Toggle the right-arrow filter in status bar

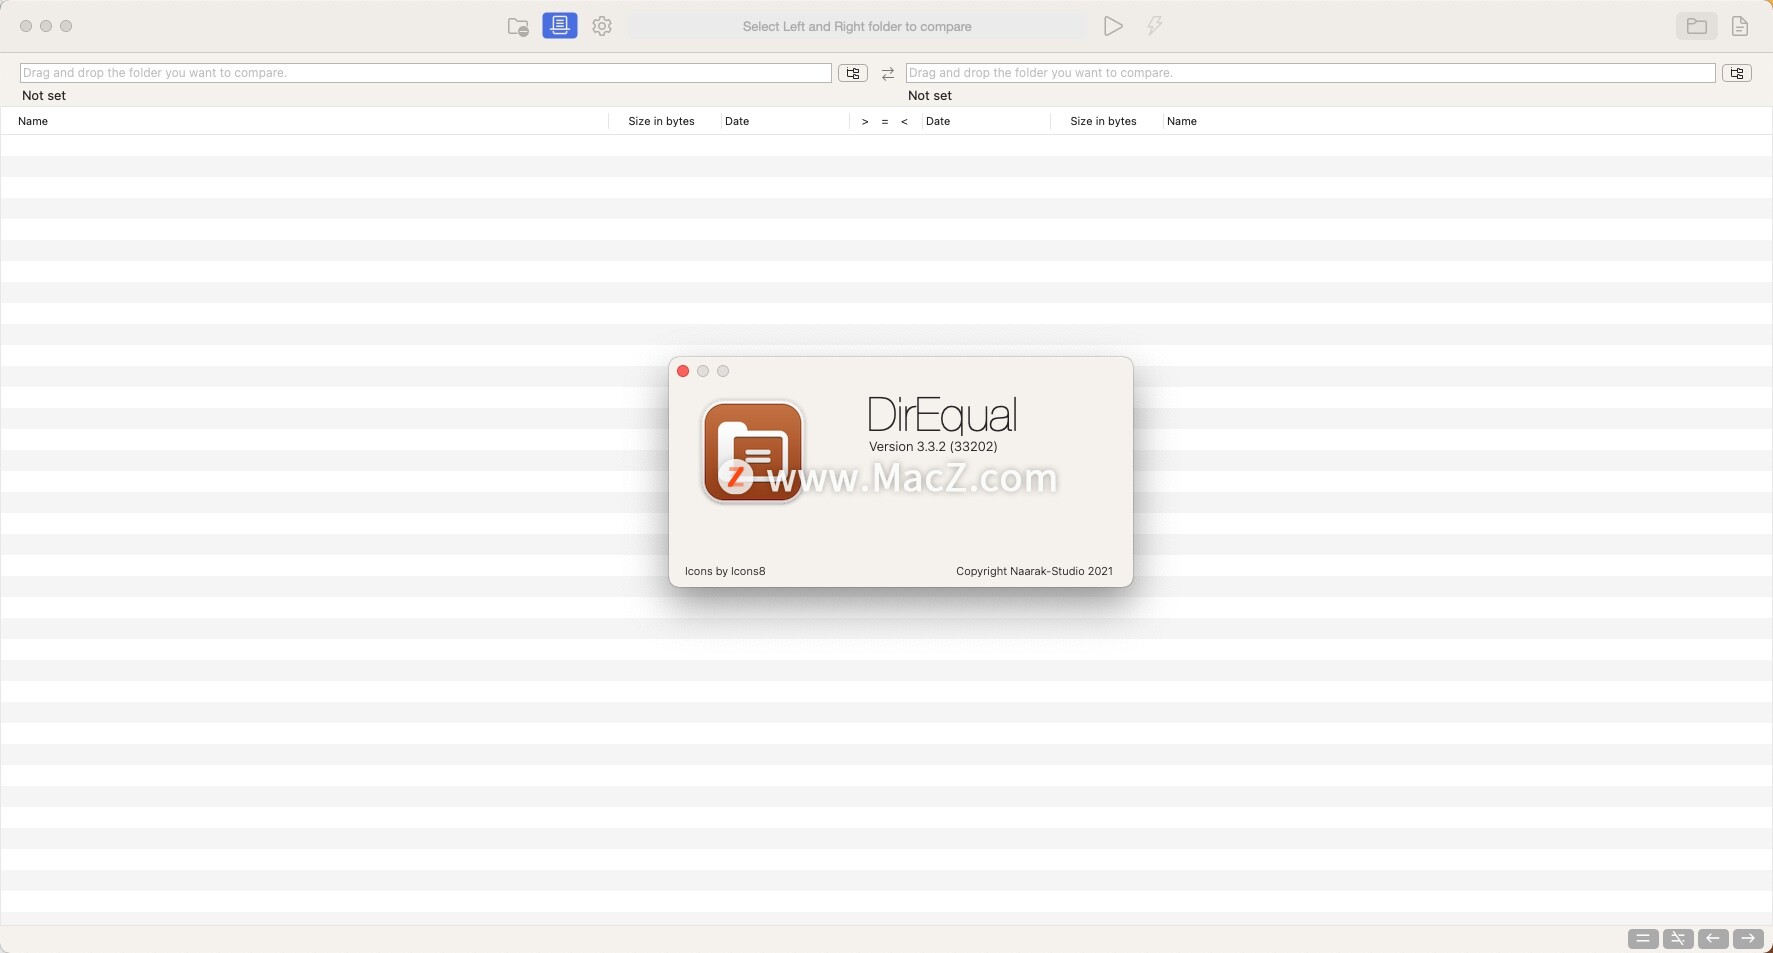(1748, 938)
